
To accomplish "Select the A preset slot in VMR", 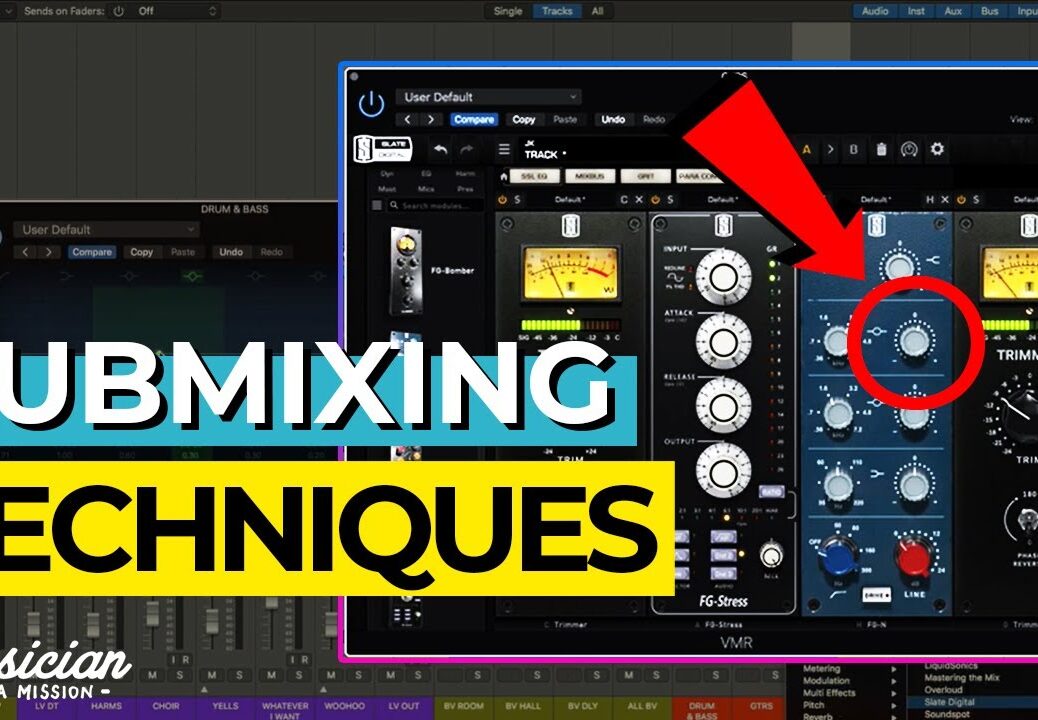I will tap(806, 150).
